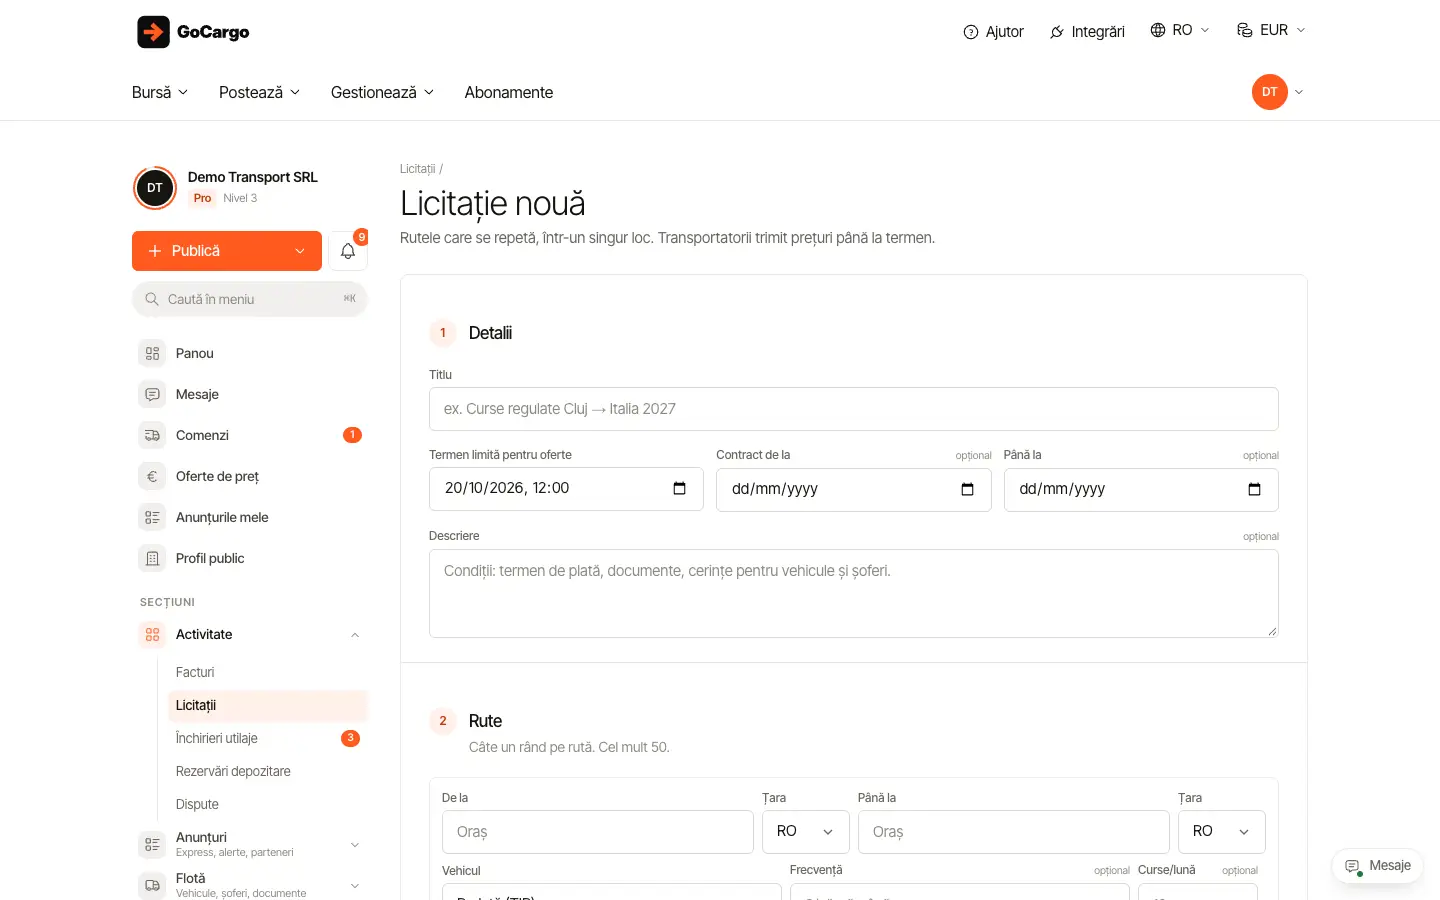Expand the Anunțuri section

click(355, 845)
